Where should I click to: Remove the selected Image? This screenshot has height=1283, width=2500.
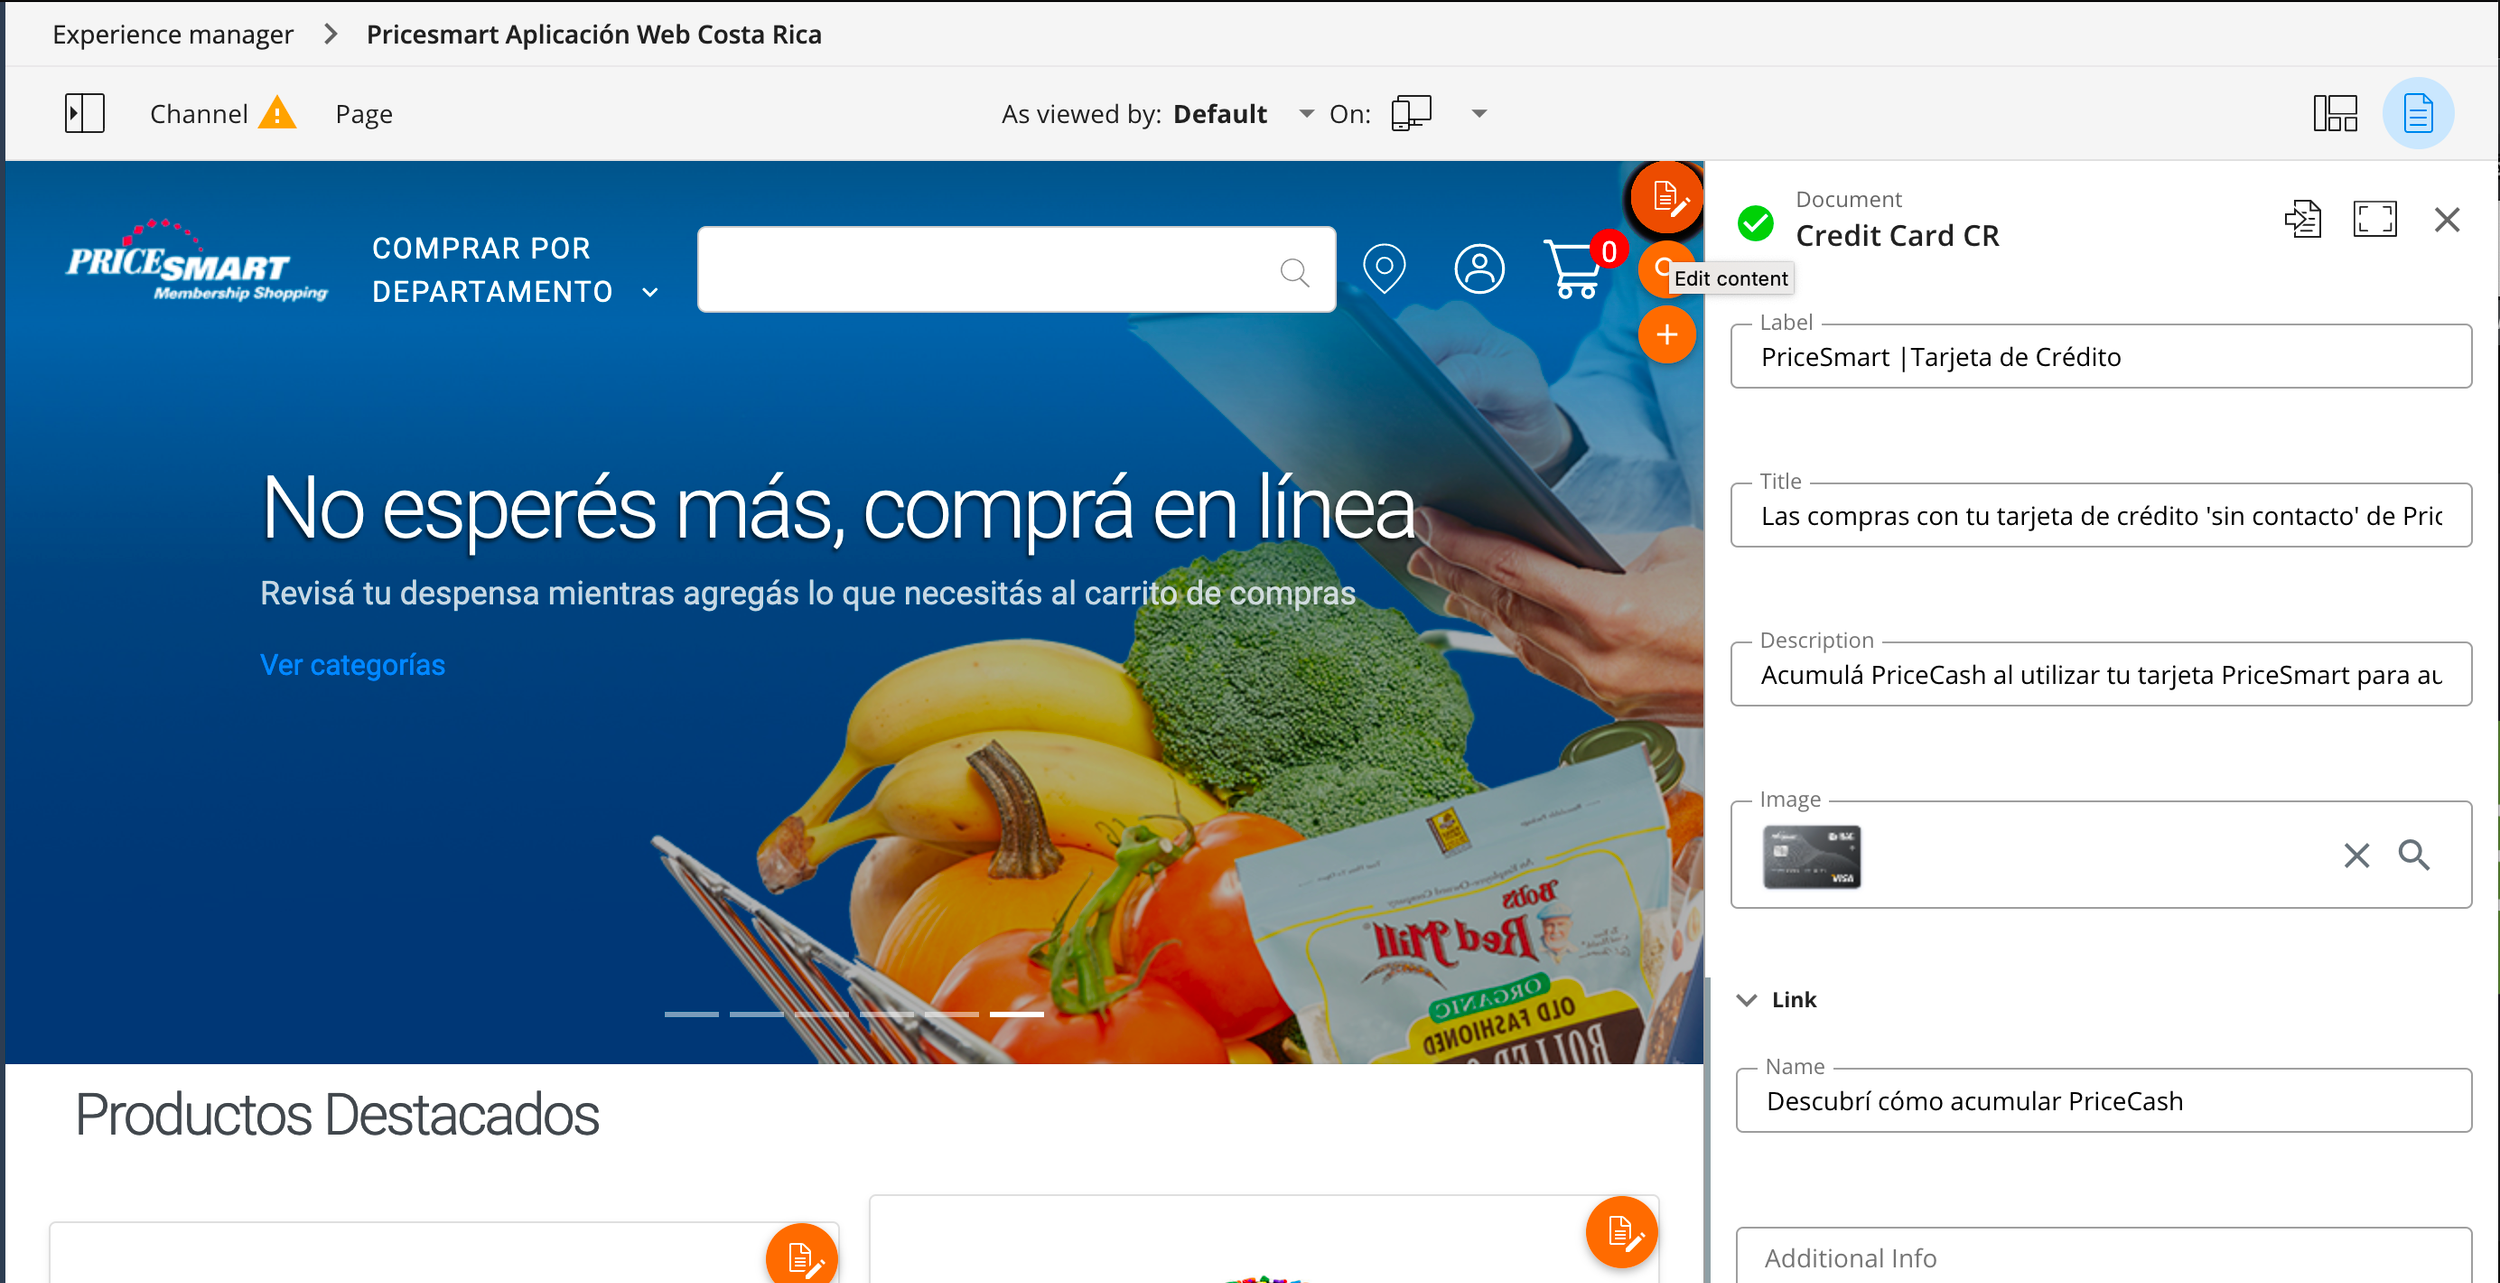click(2357, 855)
